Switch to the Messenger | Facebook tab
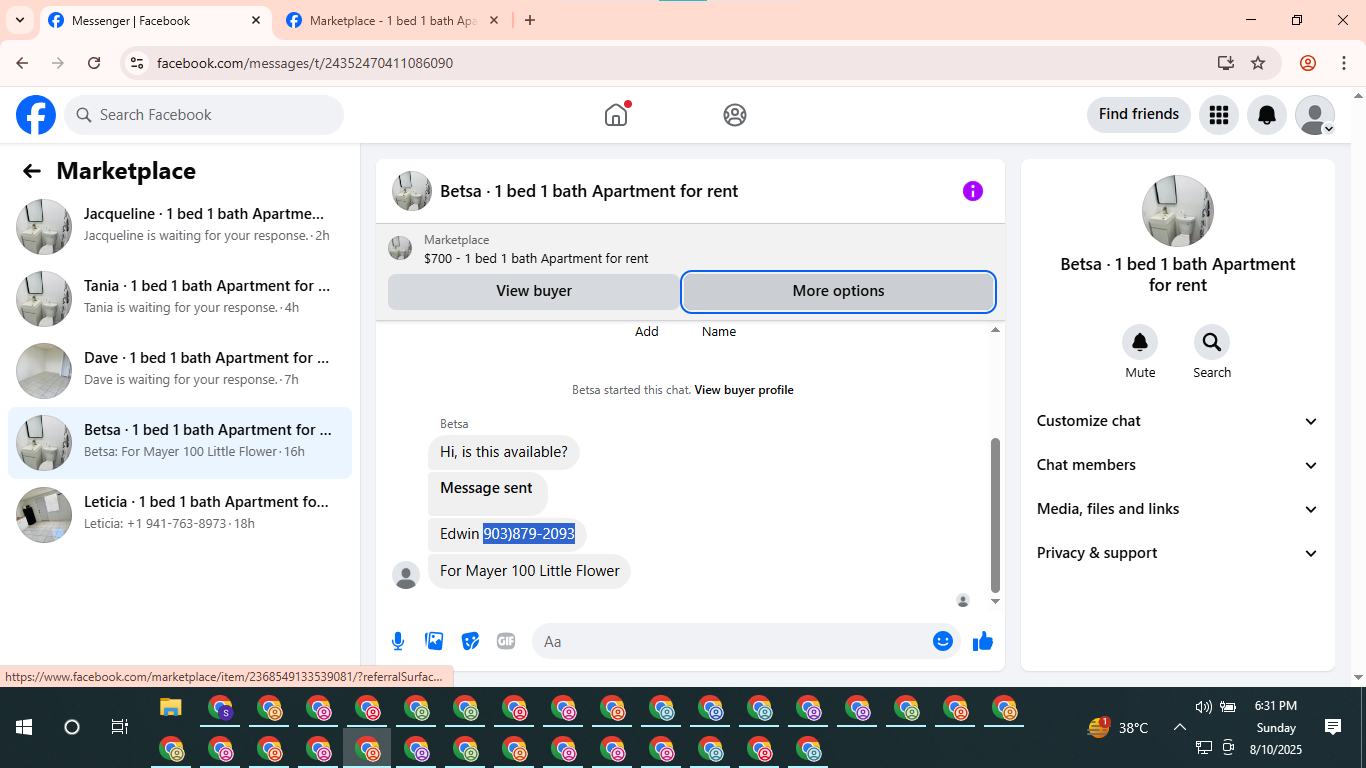The width and height of the screenshot is (1366, 768). [155, 20]
